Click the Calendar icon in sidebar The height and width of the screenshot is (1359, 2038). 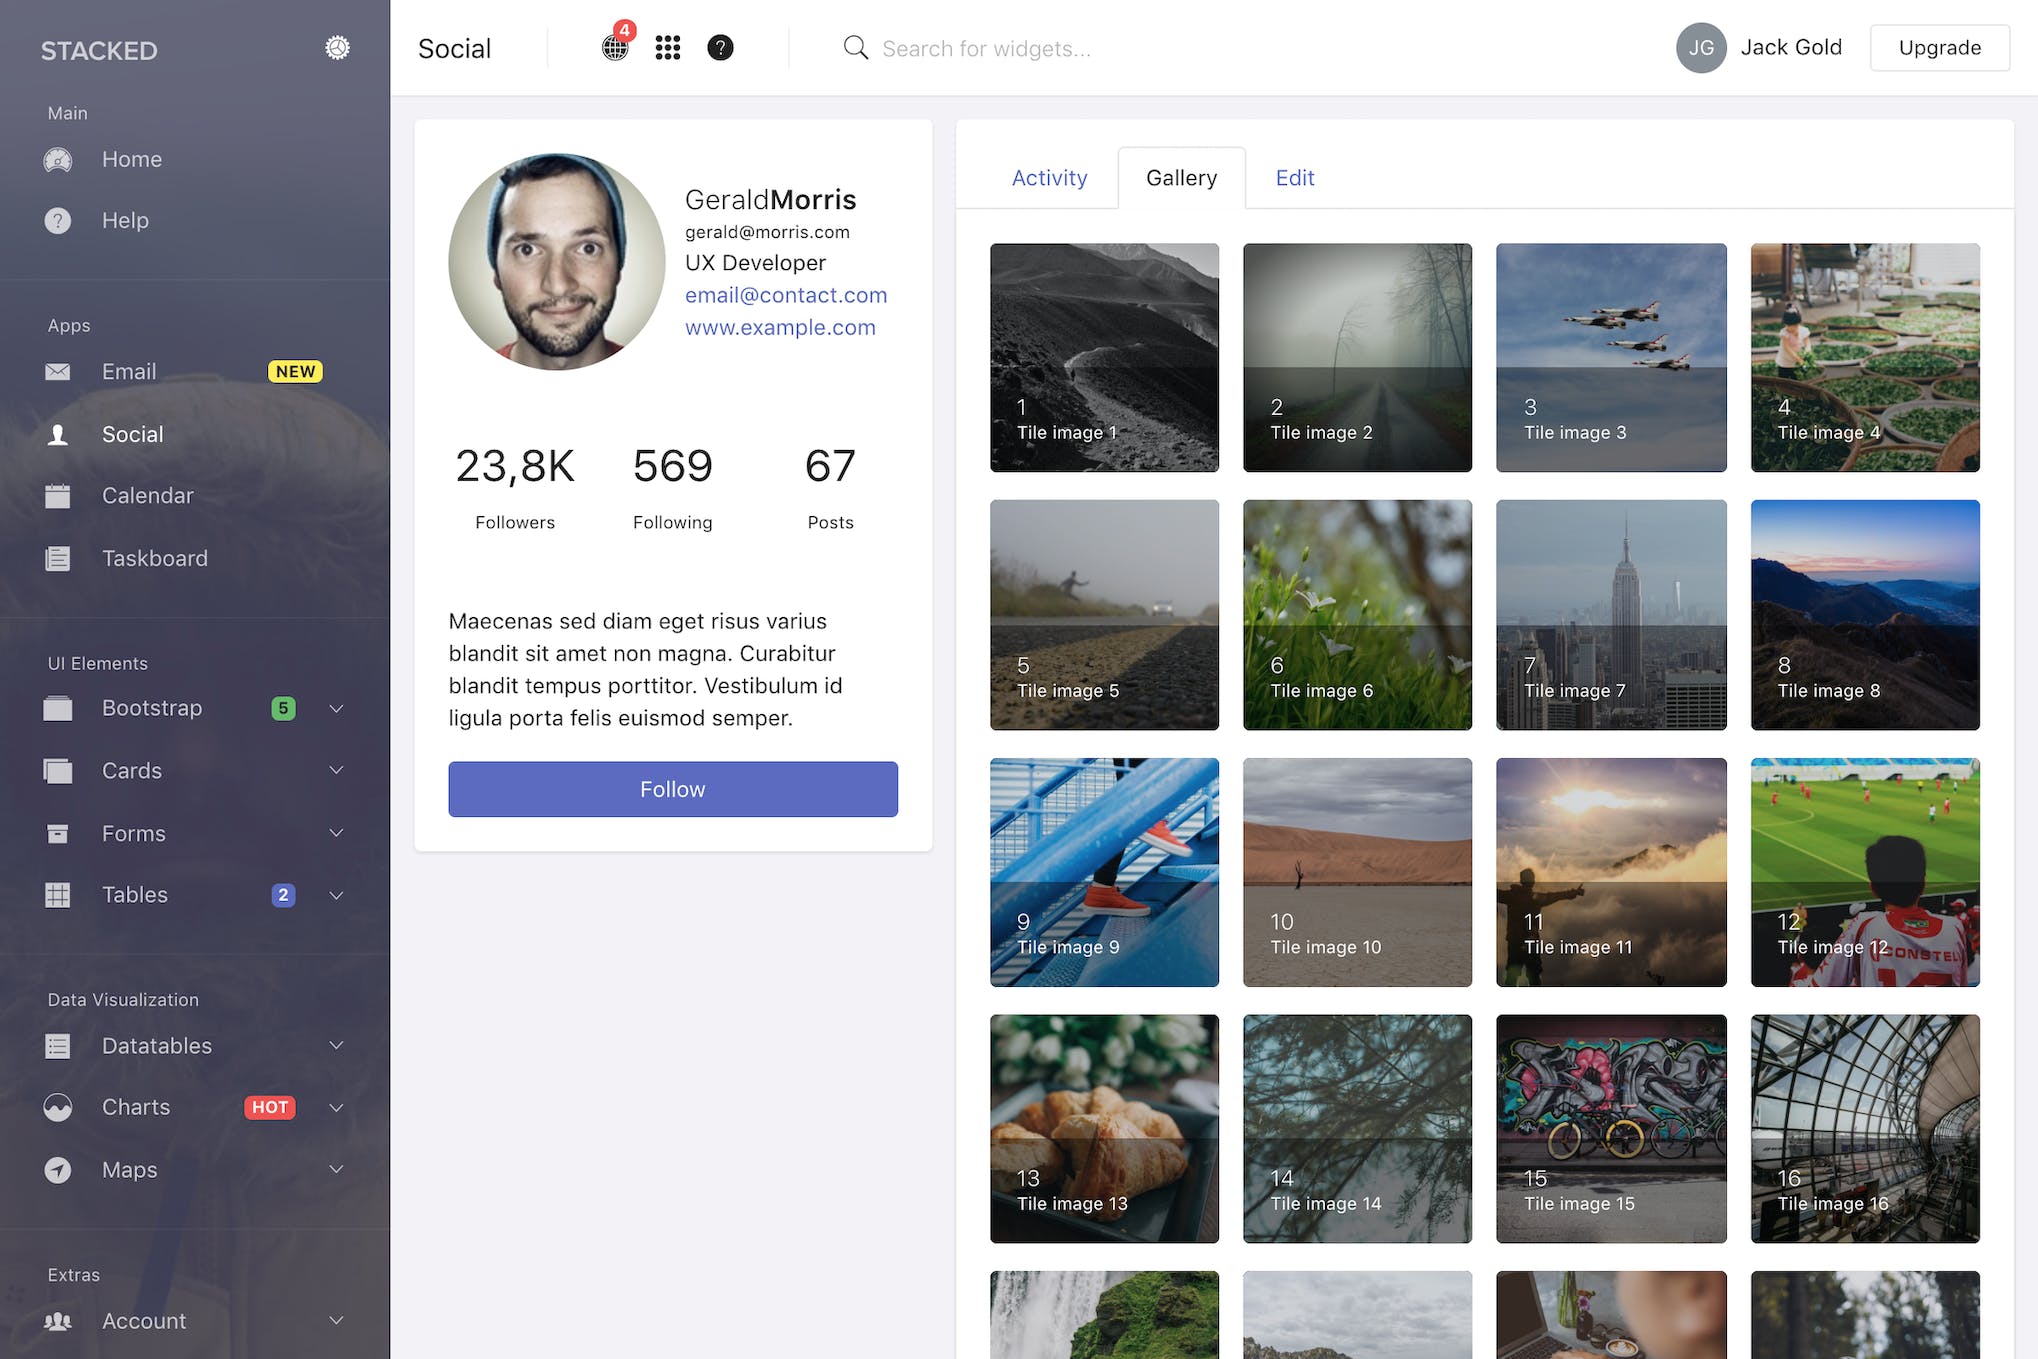pyautogui.click(x=58, y=496)
